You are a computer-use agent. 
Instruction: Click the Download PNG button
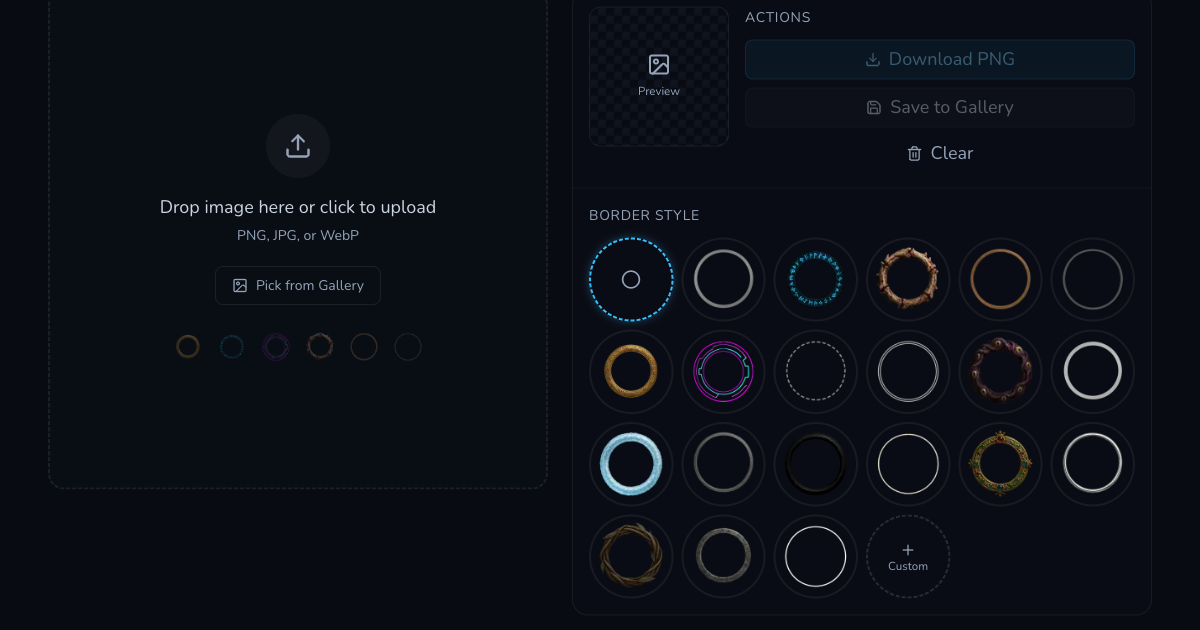tap(940, 59)
